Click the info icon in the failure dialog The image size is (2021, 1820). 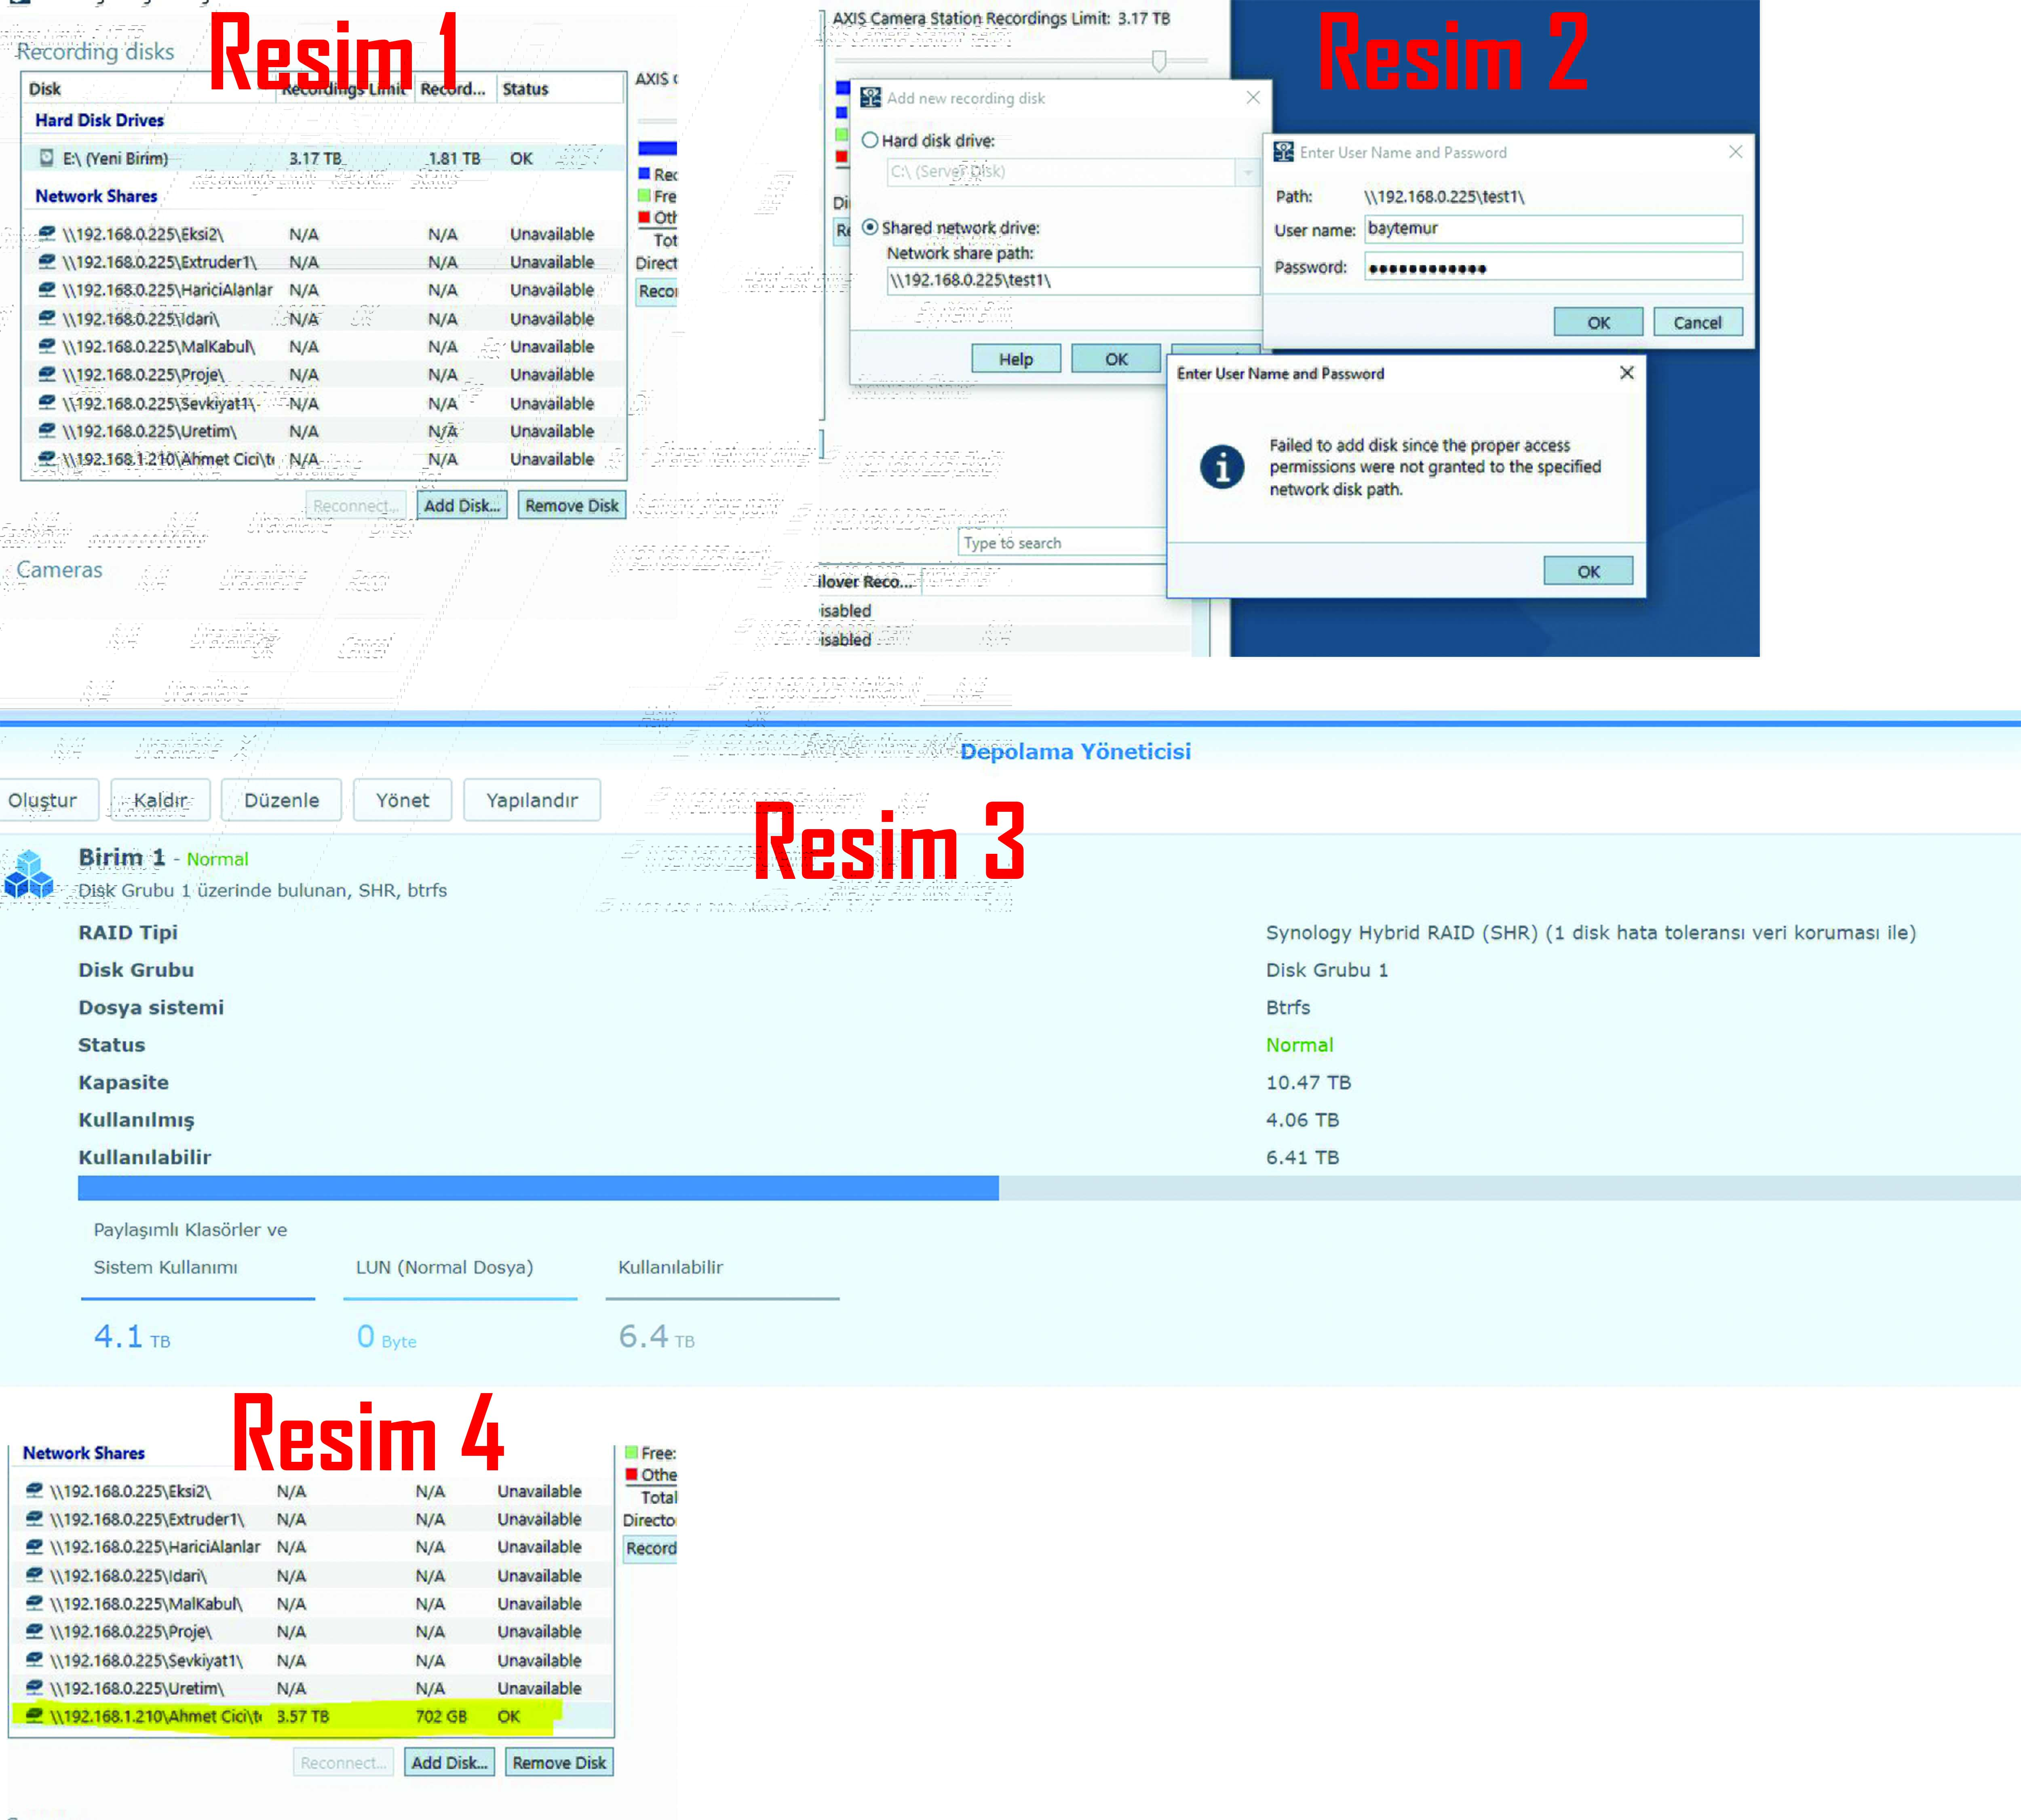(x=1221, y=467)
